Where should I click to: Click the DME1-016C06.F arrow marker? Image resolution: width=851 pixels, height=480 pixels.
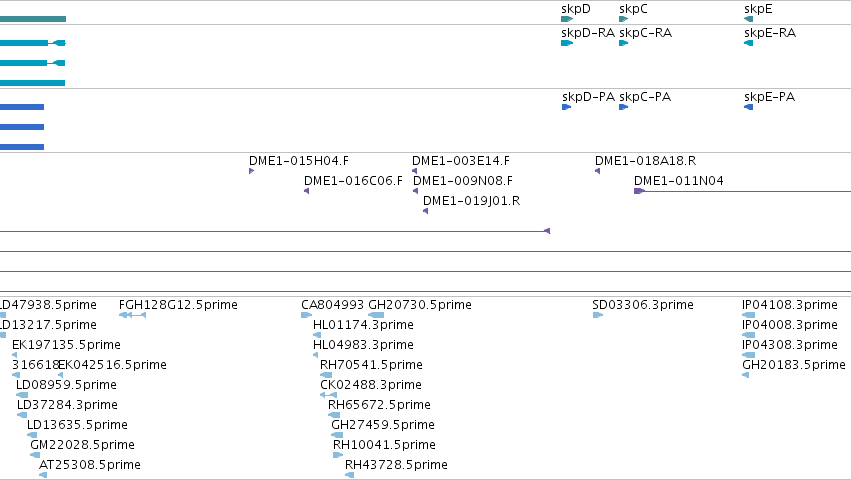307,191
